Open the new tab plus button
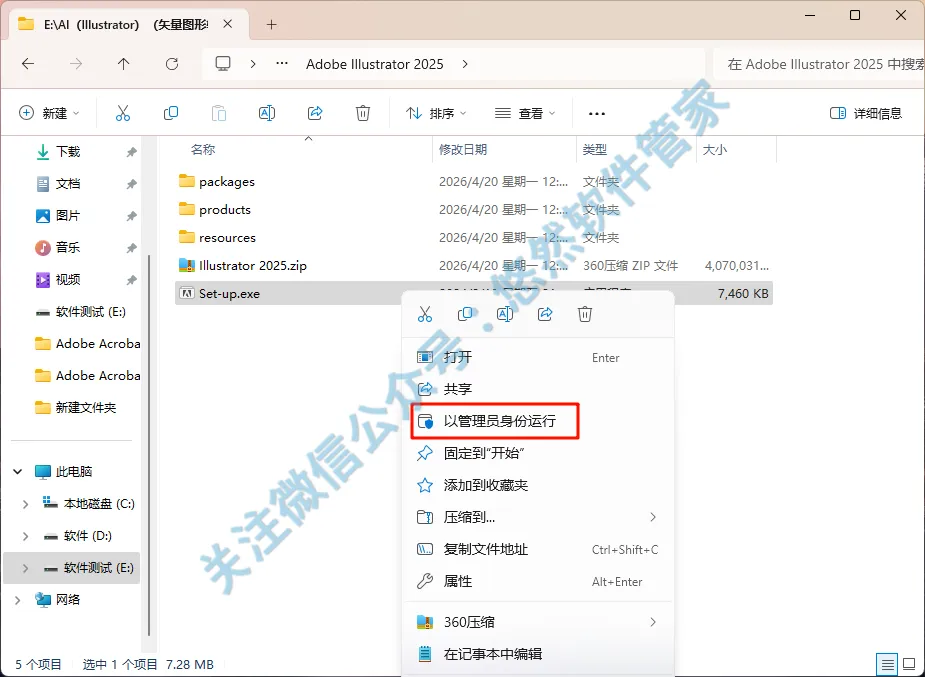This screenshot has height=677, width=925. click(x=271, y=25)
